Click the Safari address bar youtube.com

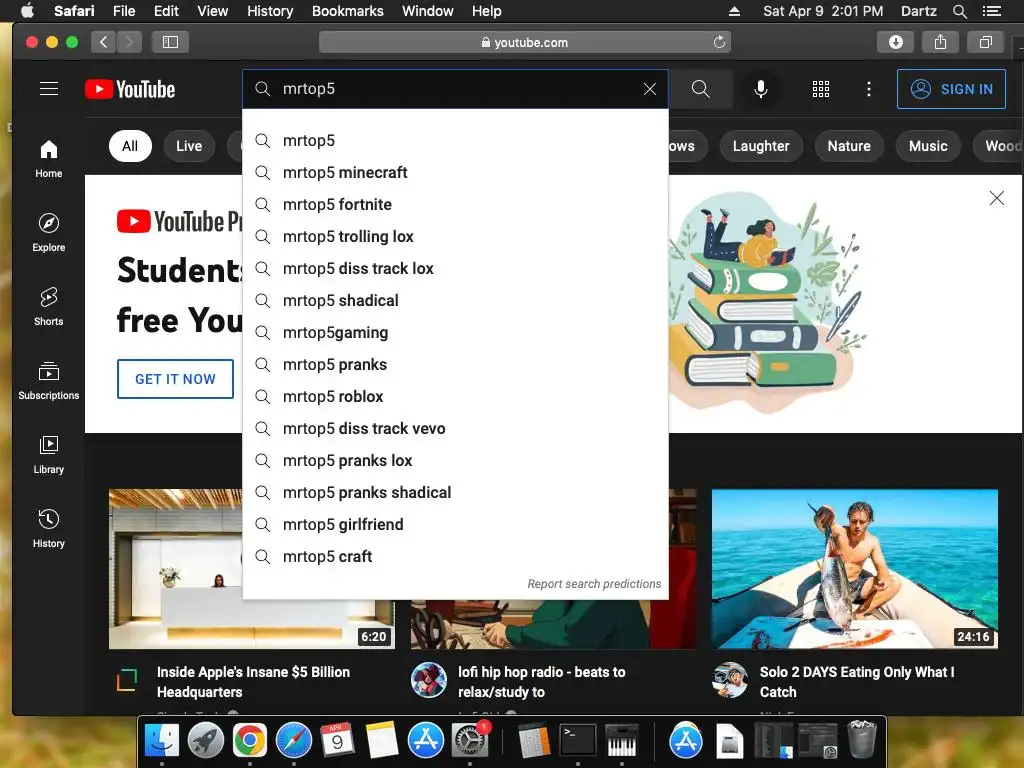point(524,42)
